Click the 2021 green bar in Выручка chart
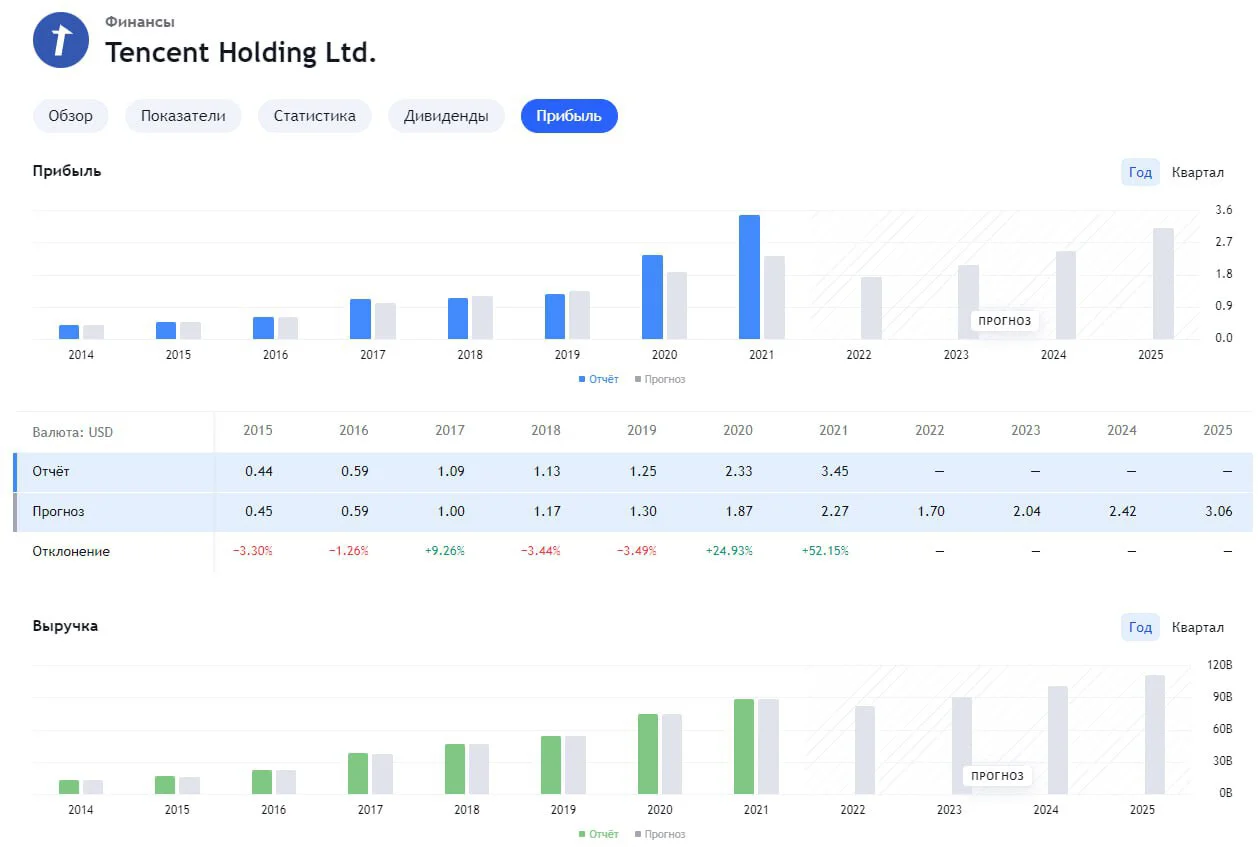1258x847 pixels. pyautogui.click(x=744, y=747)
